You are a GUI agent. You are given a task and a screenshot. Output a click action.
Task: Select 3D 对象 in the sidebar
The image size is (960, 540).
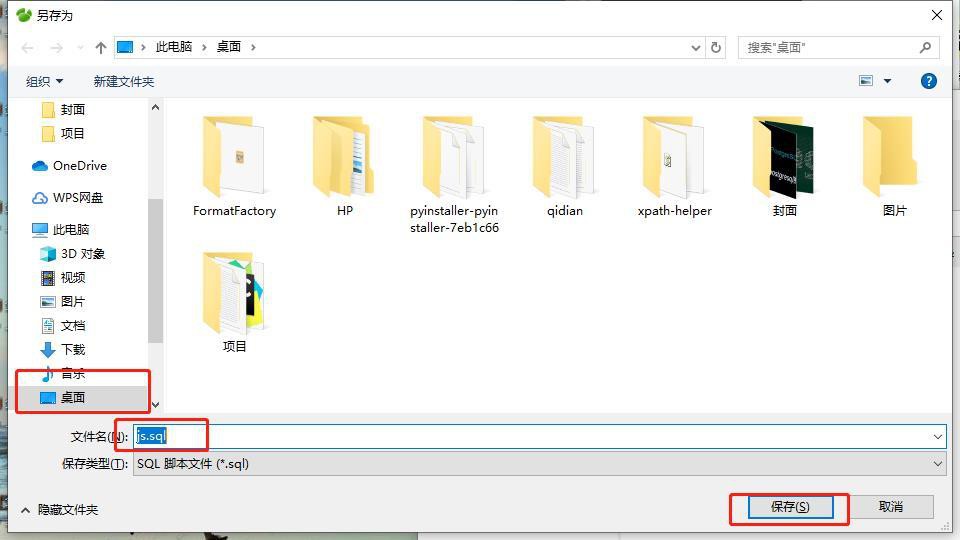(x=72, y=253)
